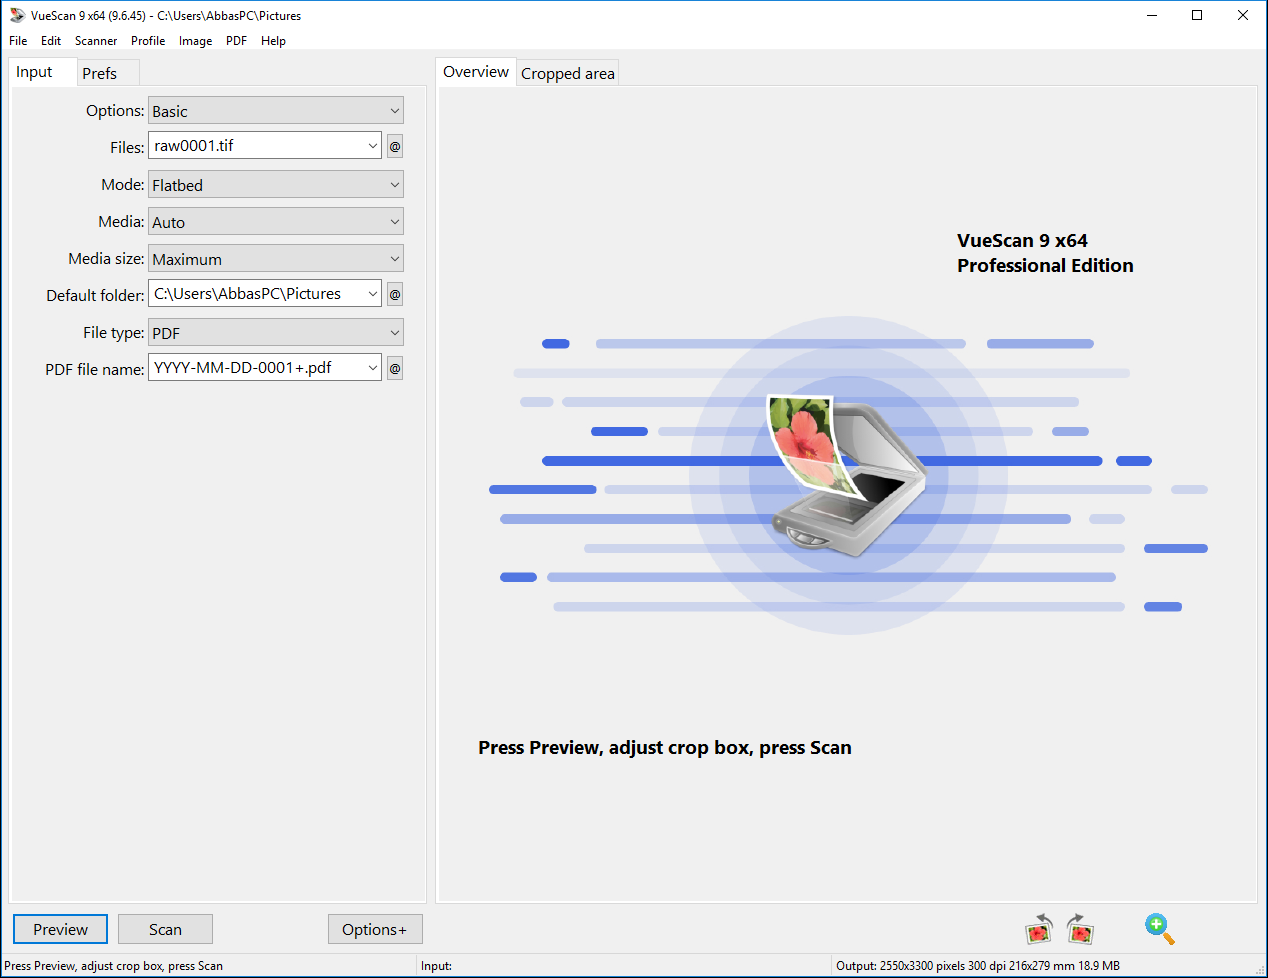Click the 'Media size:' label
Screen dimensions: 1268x978
click(x=106, y=258)
